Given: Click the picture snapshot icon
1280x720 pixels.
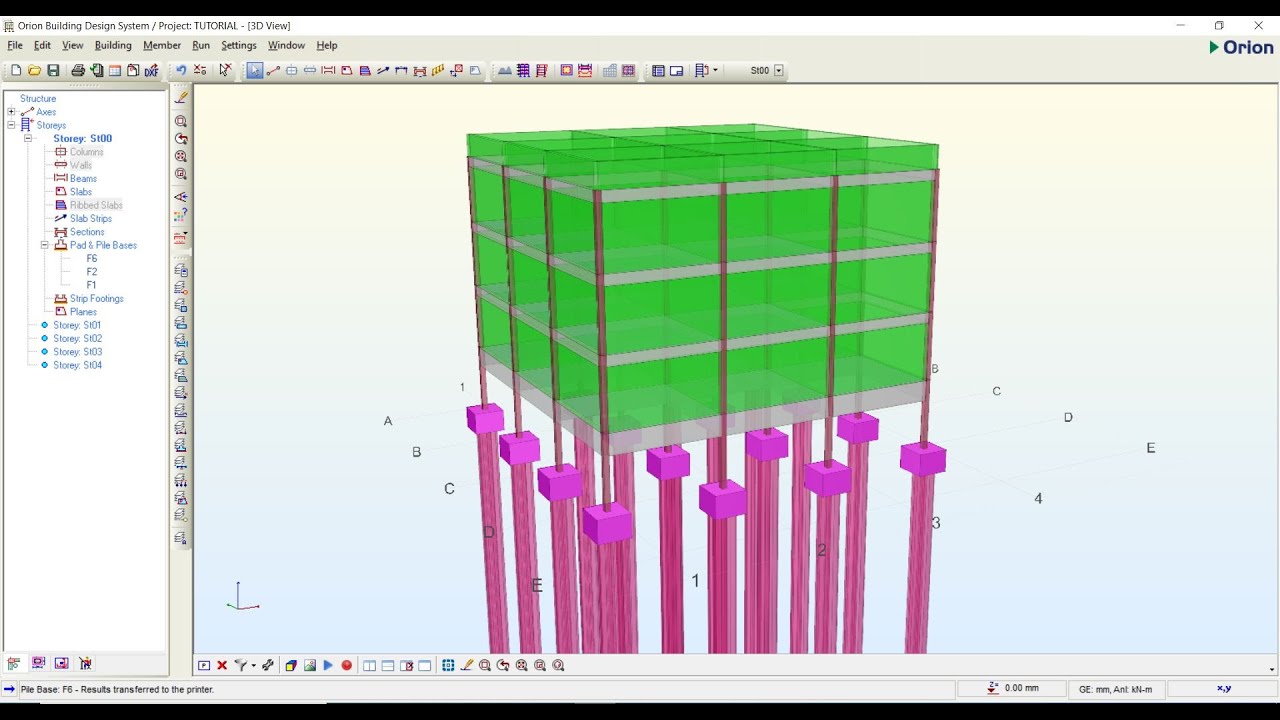Looking at the screenshot, I should tap(310, 665).
